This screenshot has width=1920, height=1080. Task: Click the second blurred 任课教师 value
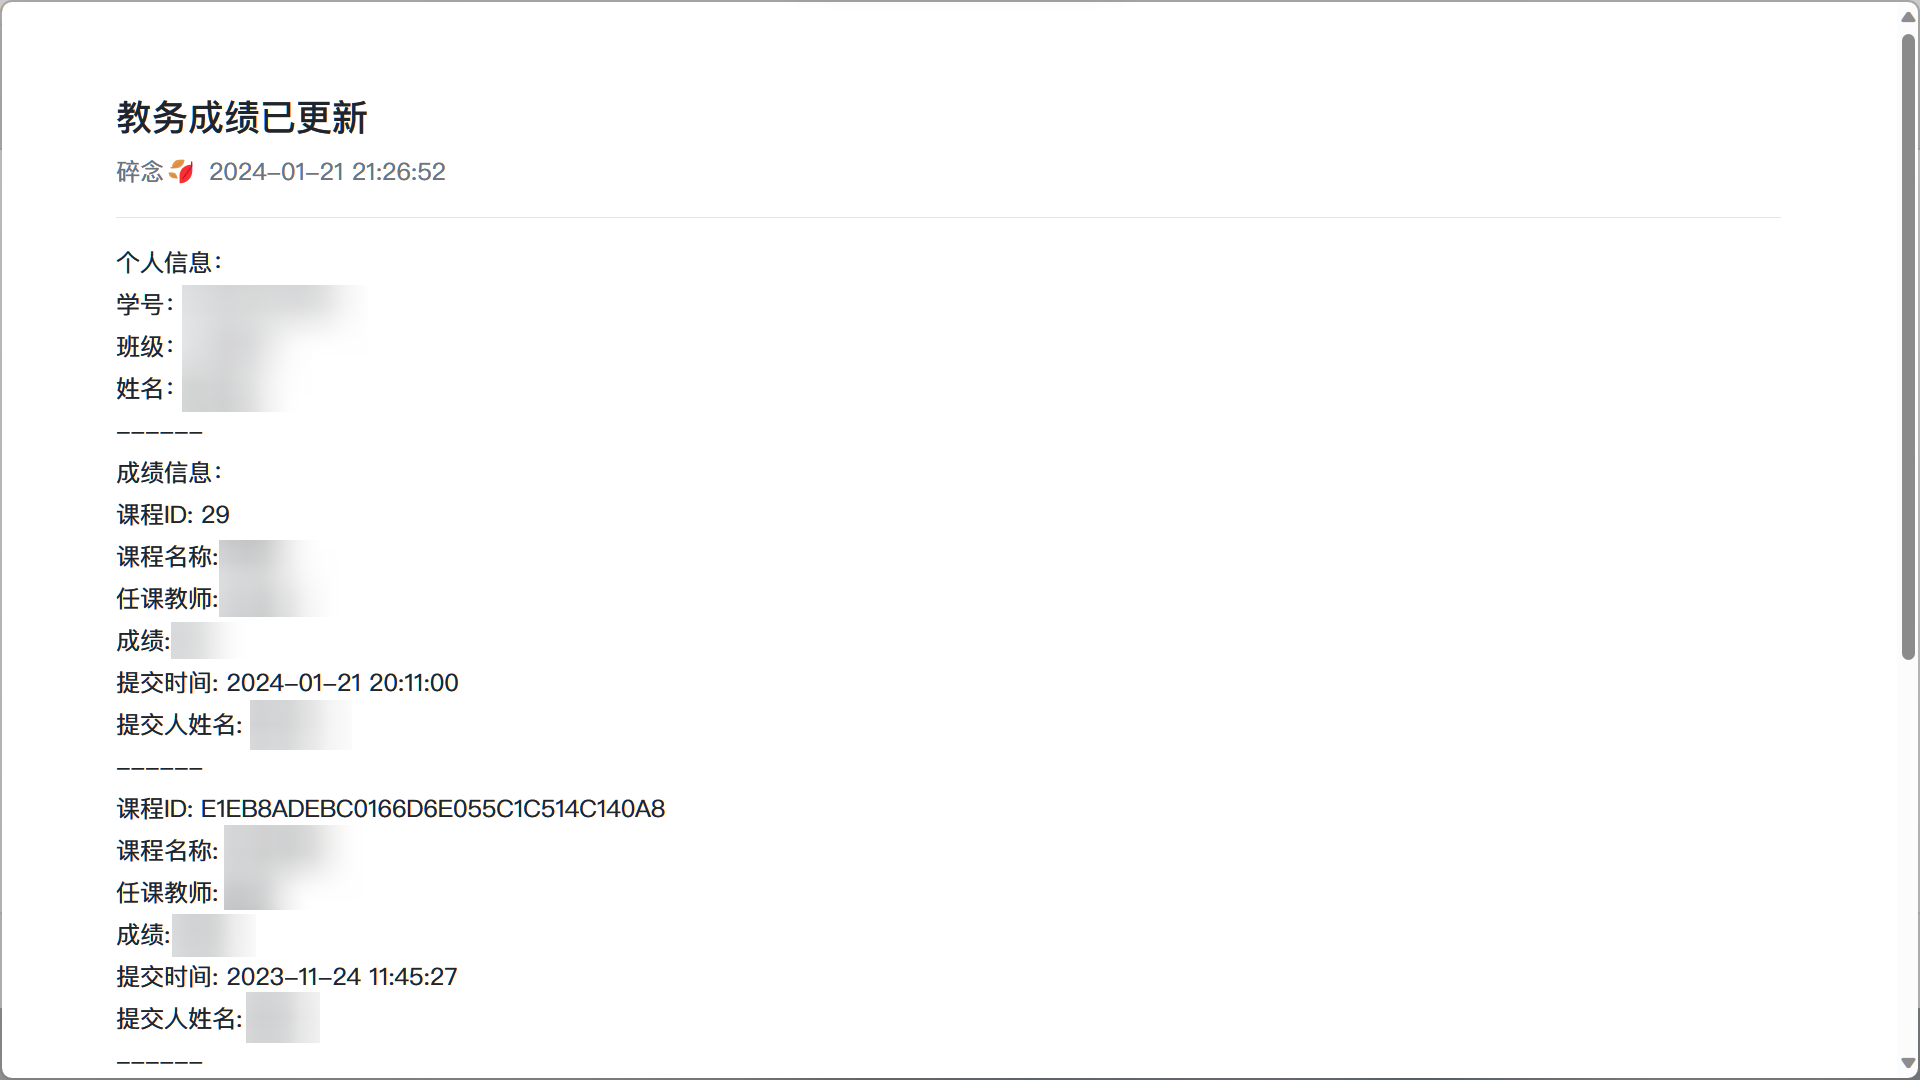[x=290, y=891]
